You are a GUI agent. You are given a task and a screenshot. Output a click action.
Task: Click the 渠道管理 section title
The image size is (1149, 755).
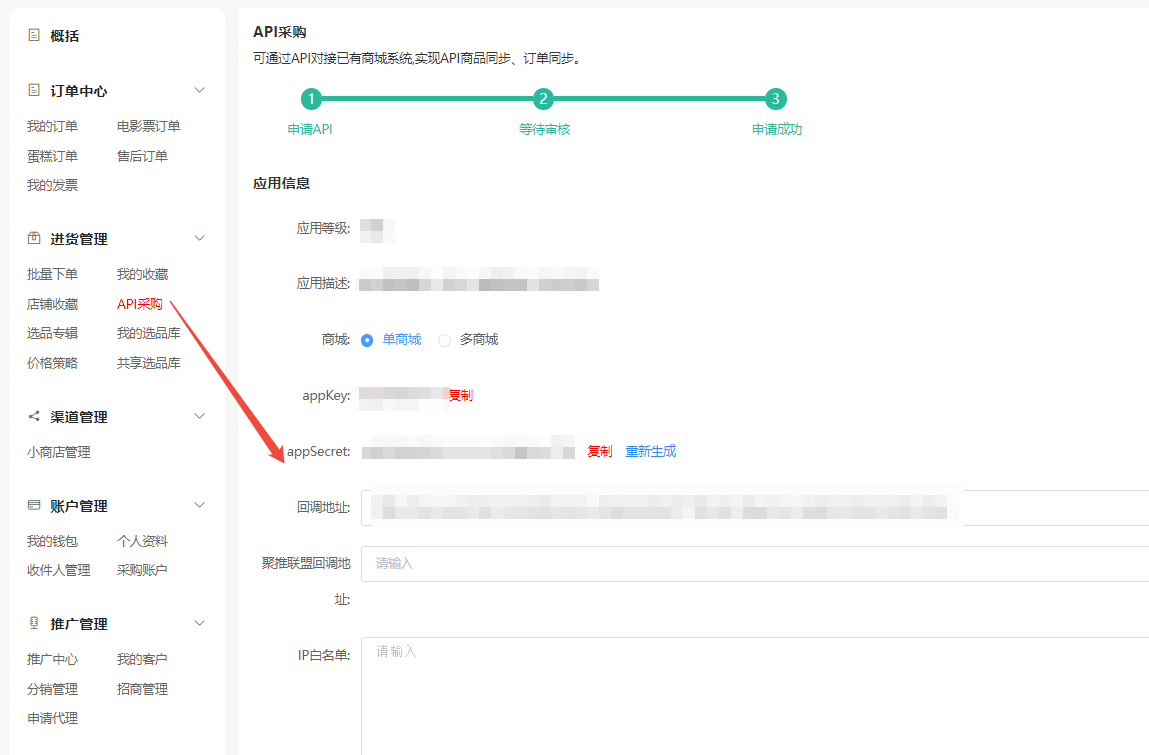pos(78,417)
